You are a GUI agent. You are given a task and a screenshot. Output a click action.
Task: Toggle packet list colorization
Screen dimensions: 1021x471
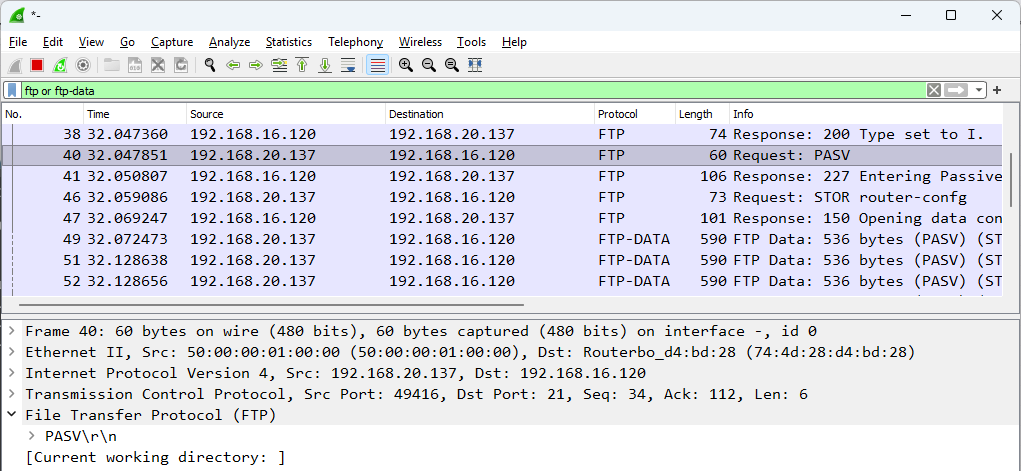[378, 65]
